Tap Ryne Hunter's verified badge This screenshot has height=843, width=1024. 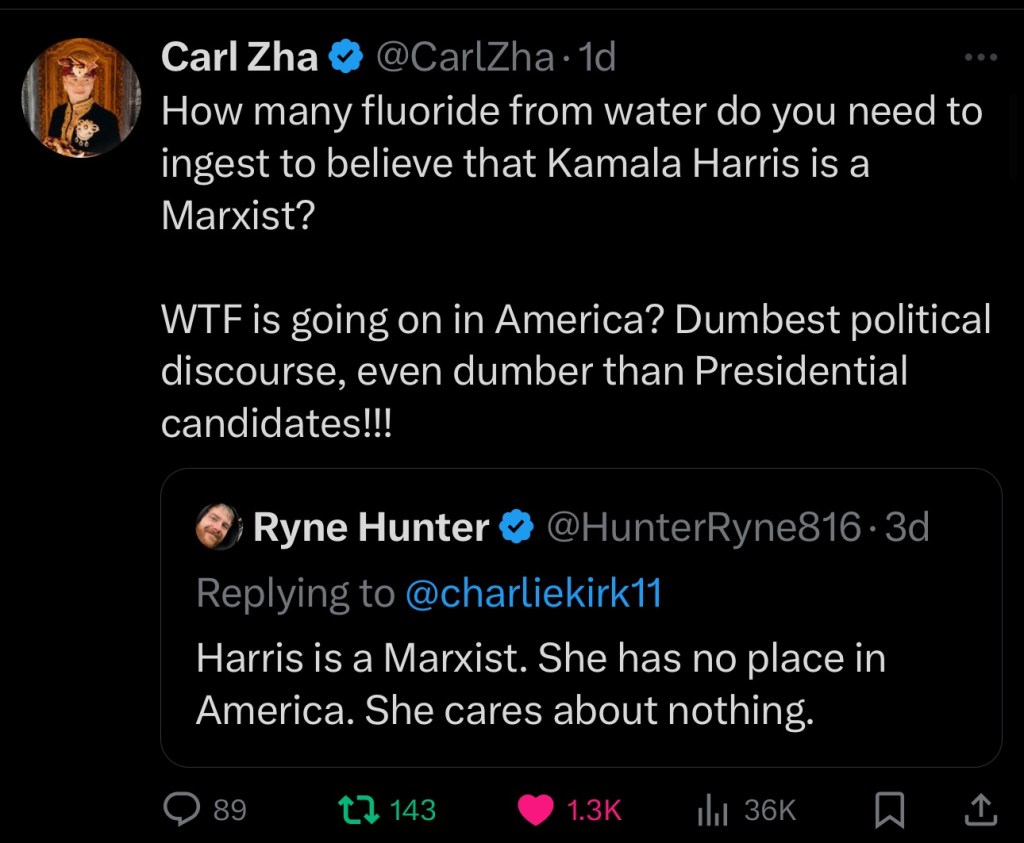tap(517, 527)
